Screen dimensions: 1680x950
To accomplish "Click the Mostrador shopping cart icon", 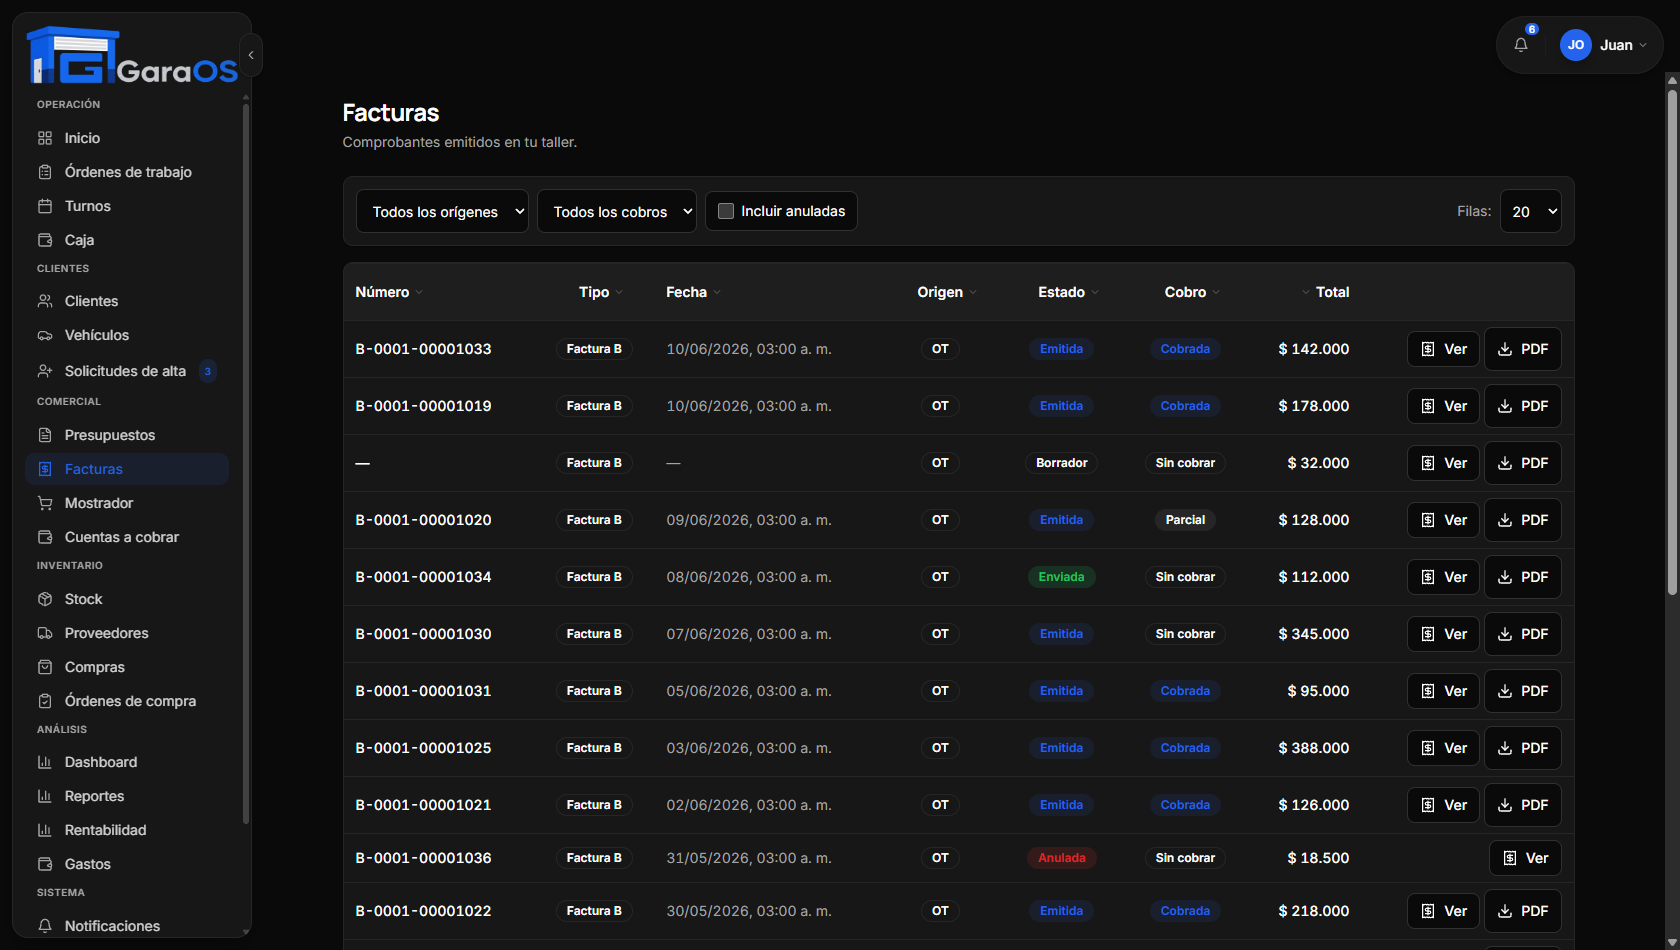I will click(x=45, y=503).
